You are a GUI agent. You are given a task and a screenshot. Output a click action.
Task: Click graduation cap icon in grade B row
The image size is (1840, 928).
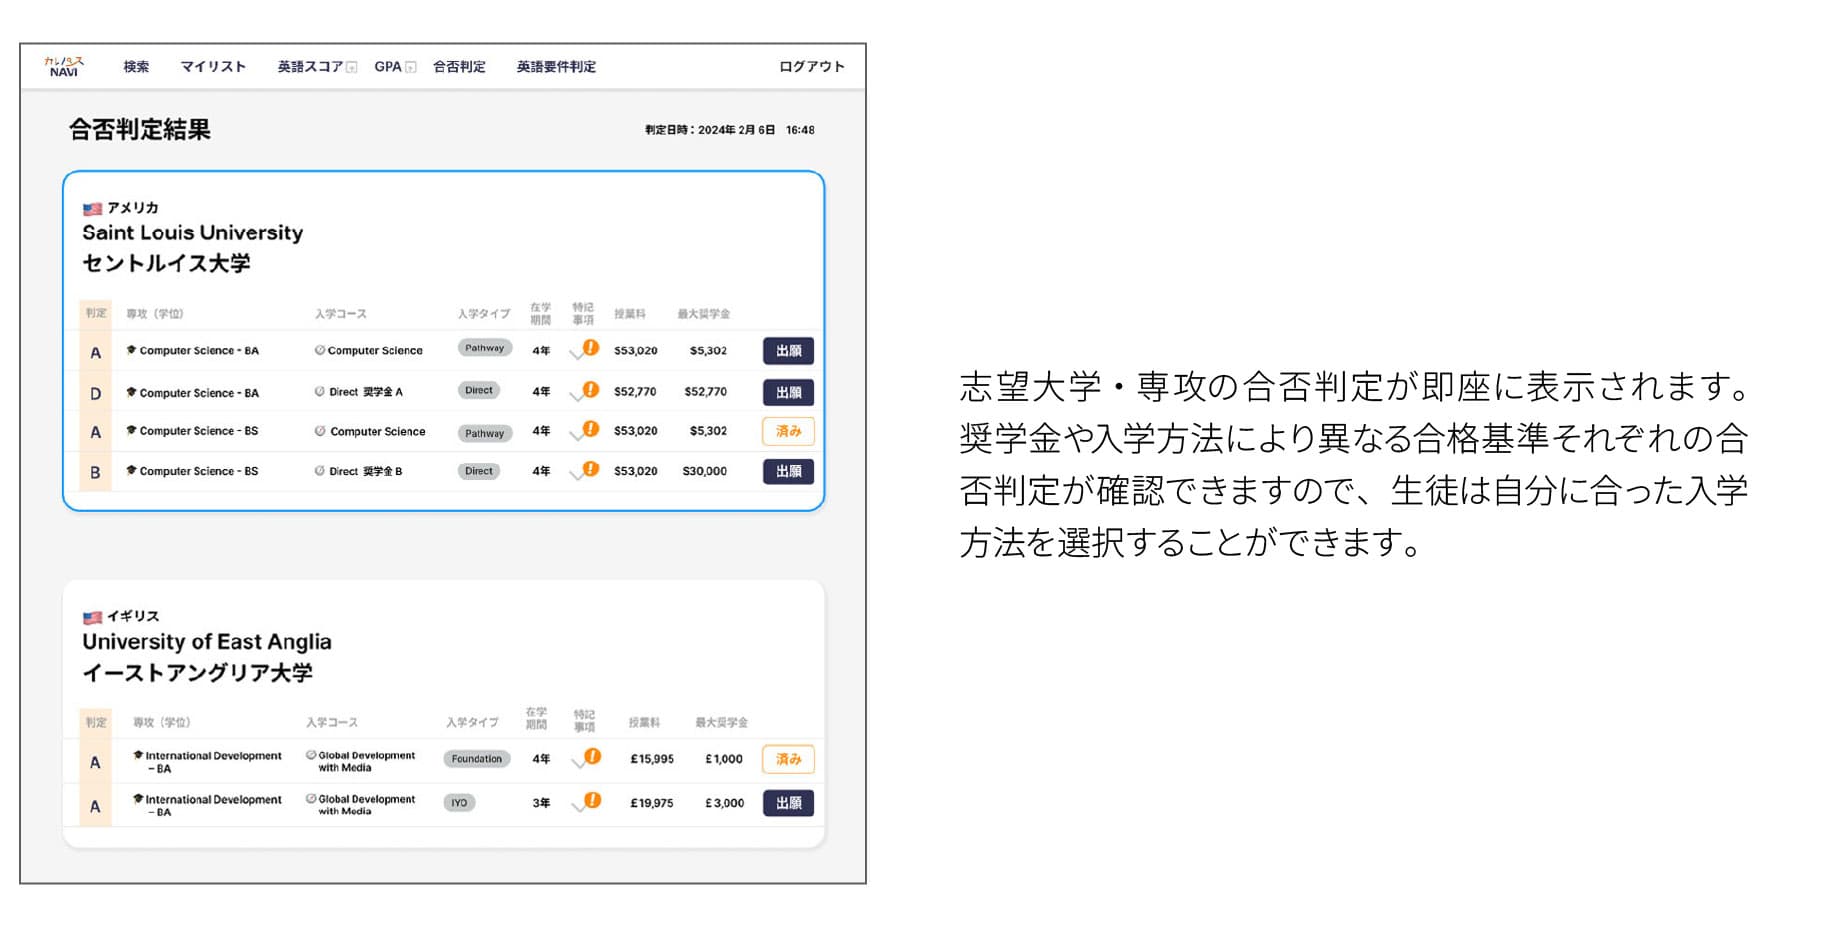pyautogui.click(x=131, y=470)
